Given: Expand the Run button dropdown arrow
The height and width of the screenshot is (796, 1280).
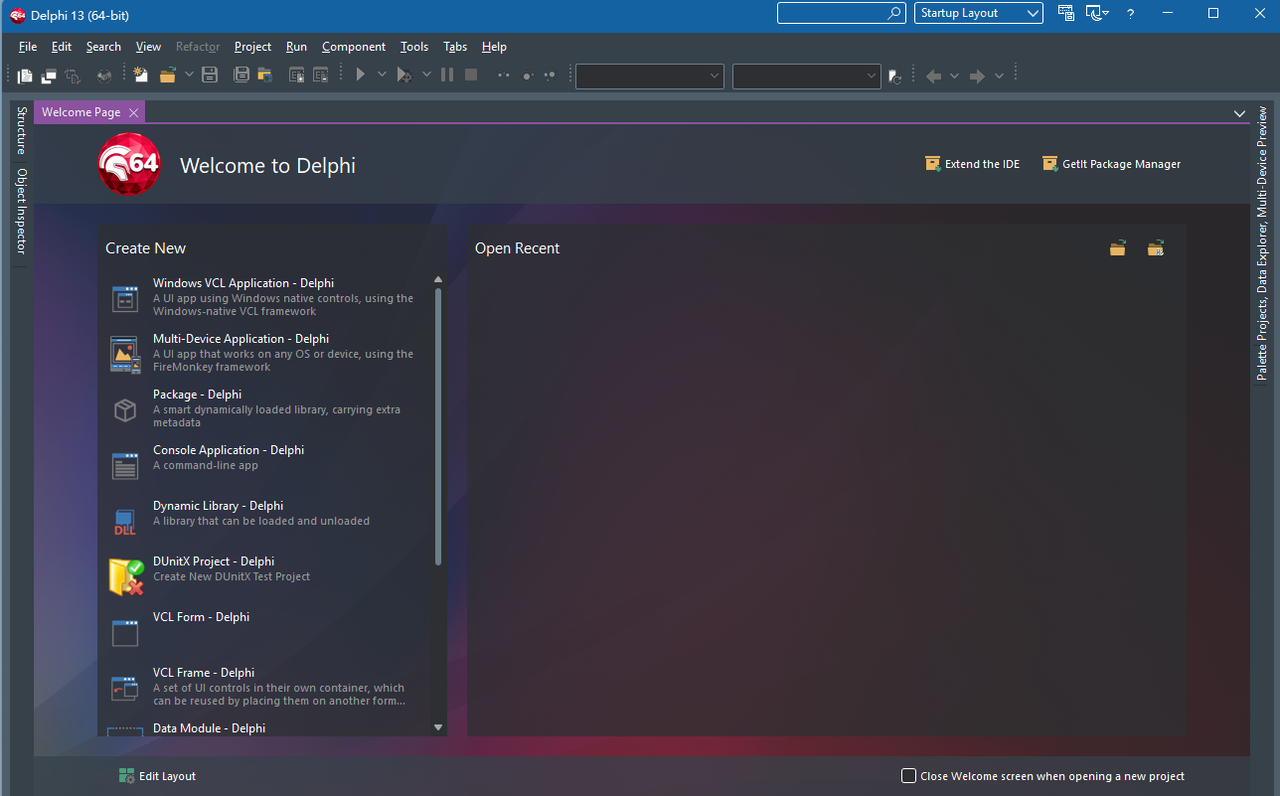Looking at the screenshot, I should (x=382, y=75).
